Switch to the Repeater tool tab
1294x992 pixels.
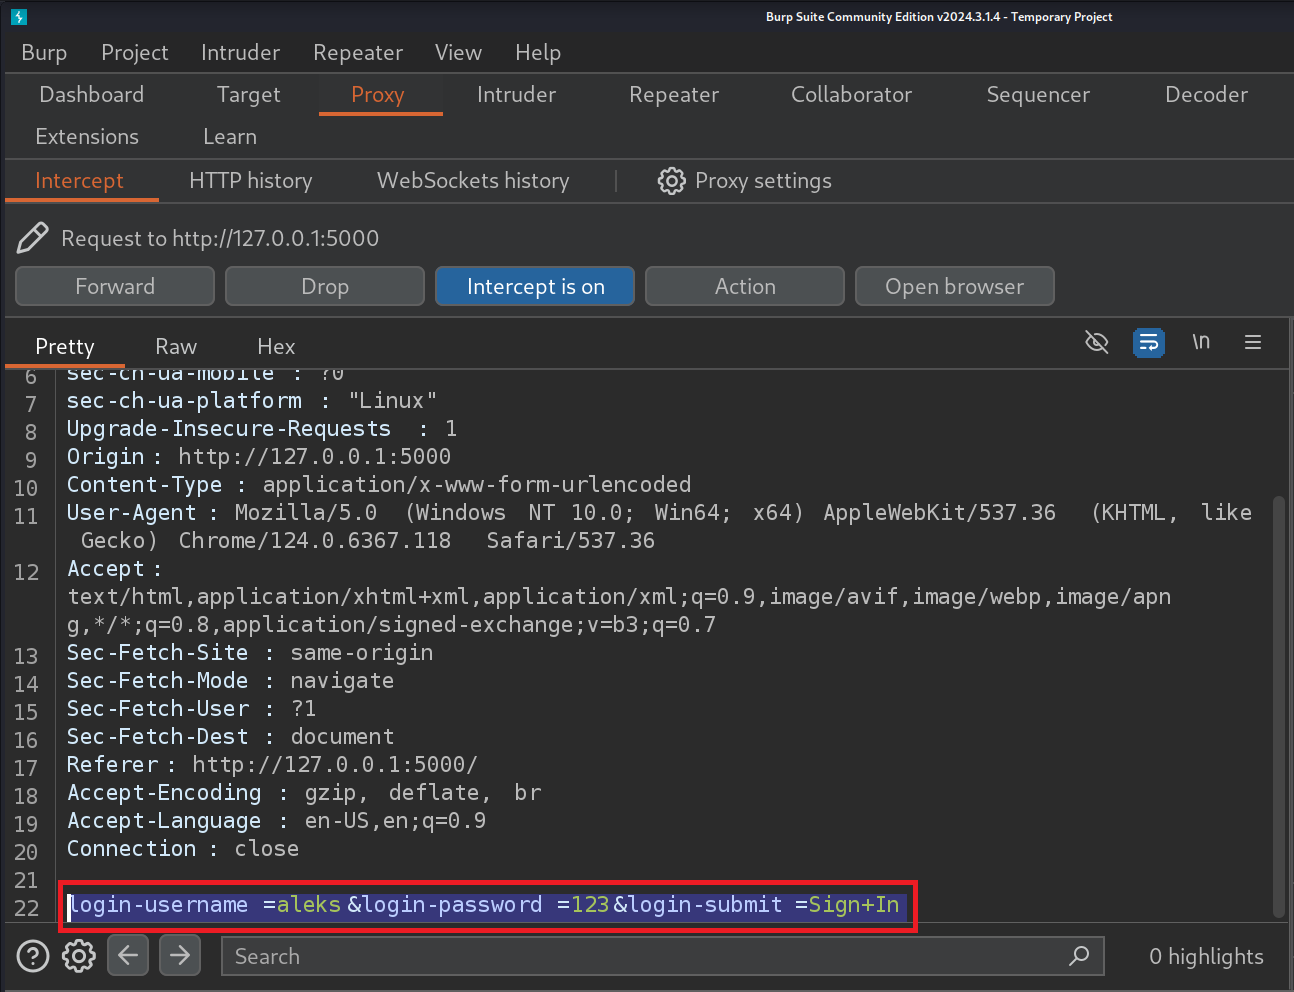674,94
